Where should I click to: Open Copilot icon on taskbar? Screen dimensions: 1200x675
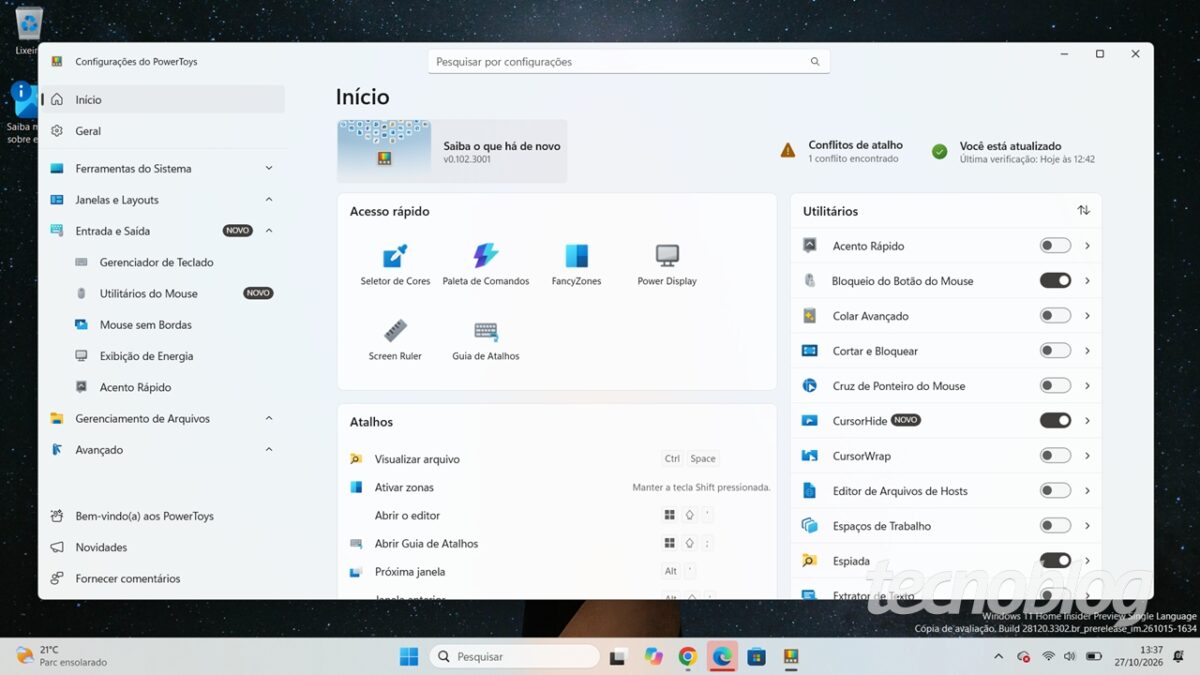(653, 656)
